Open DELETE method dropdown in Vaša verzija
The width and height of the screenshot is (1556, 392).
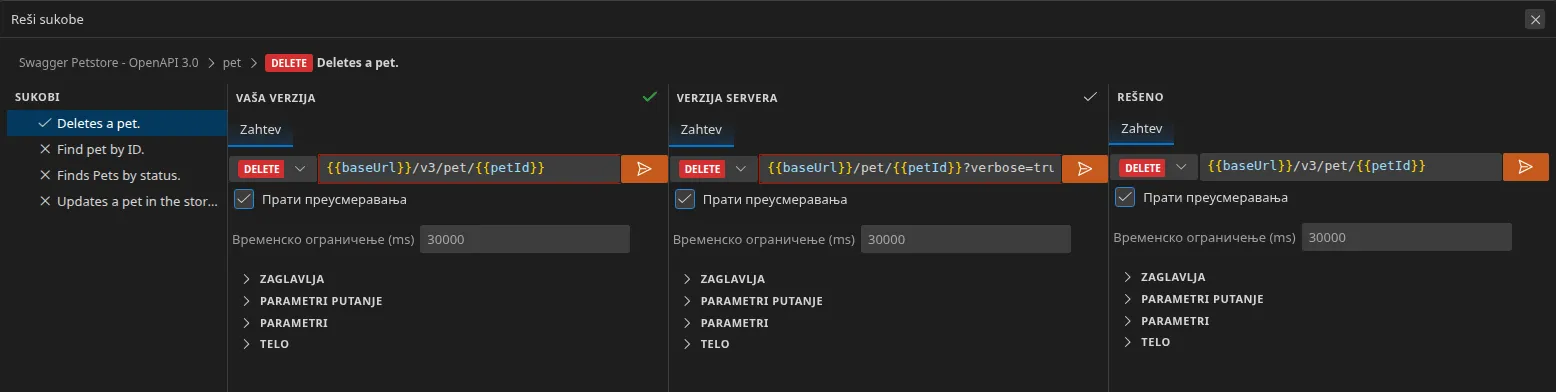273,169
